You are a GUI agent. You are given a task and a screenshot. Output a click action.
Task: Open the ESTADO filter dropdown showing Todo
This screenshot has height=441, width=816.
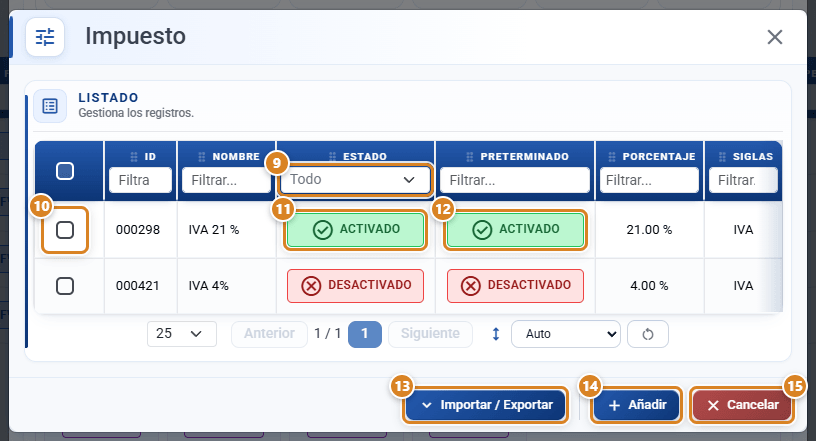point(355,180)
